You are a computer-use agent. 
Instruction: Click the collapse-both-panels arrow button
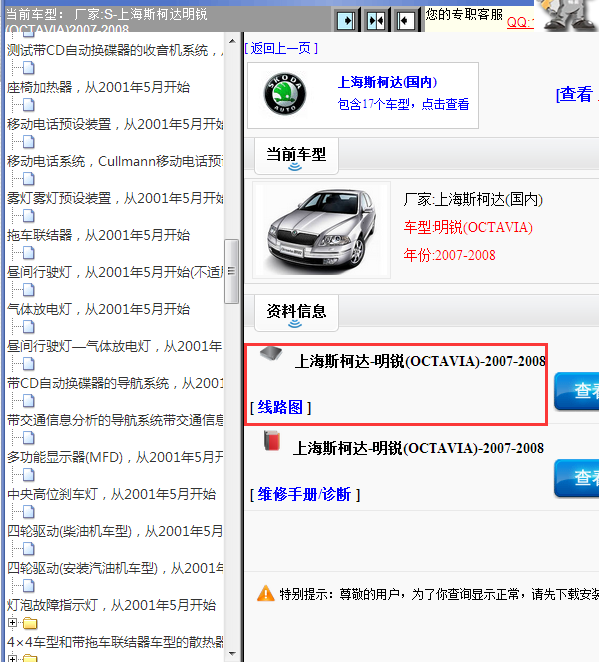(x=376, y=20)
